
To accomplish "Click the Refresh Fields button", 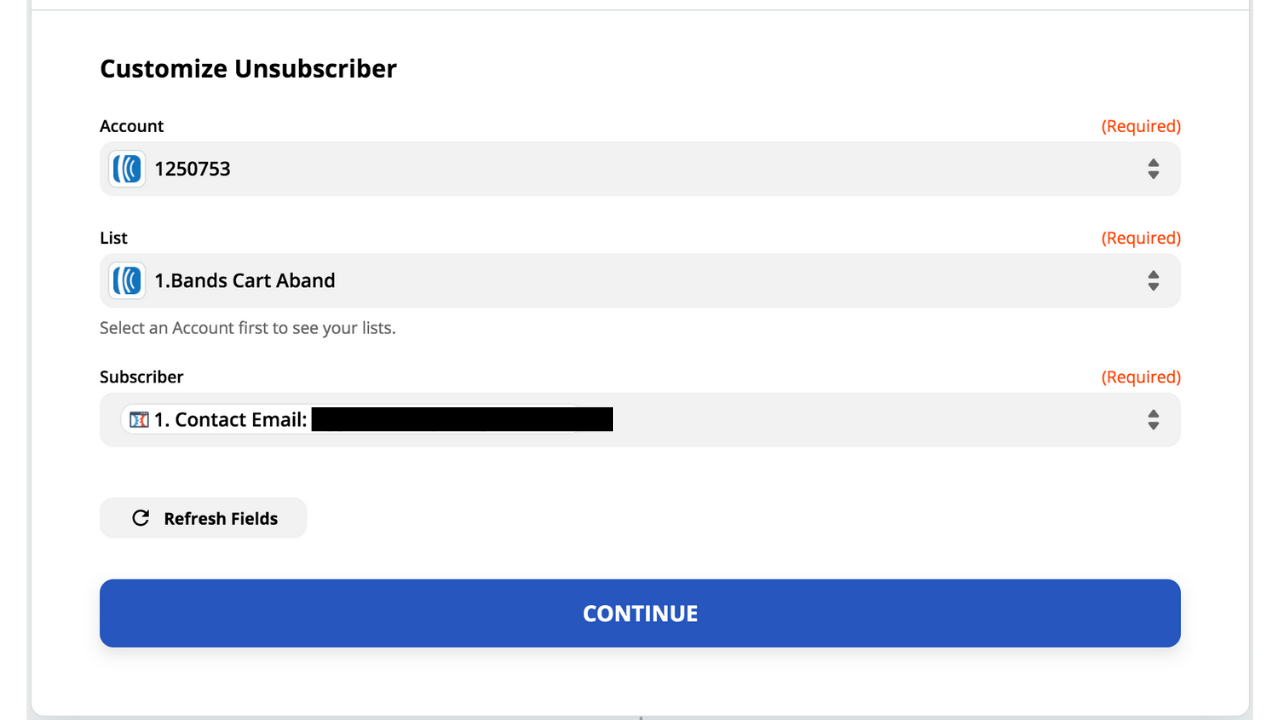I will pyautogui.click(x=203, y=518).
